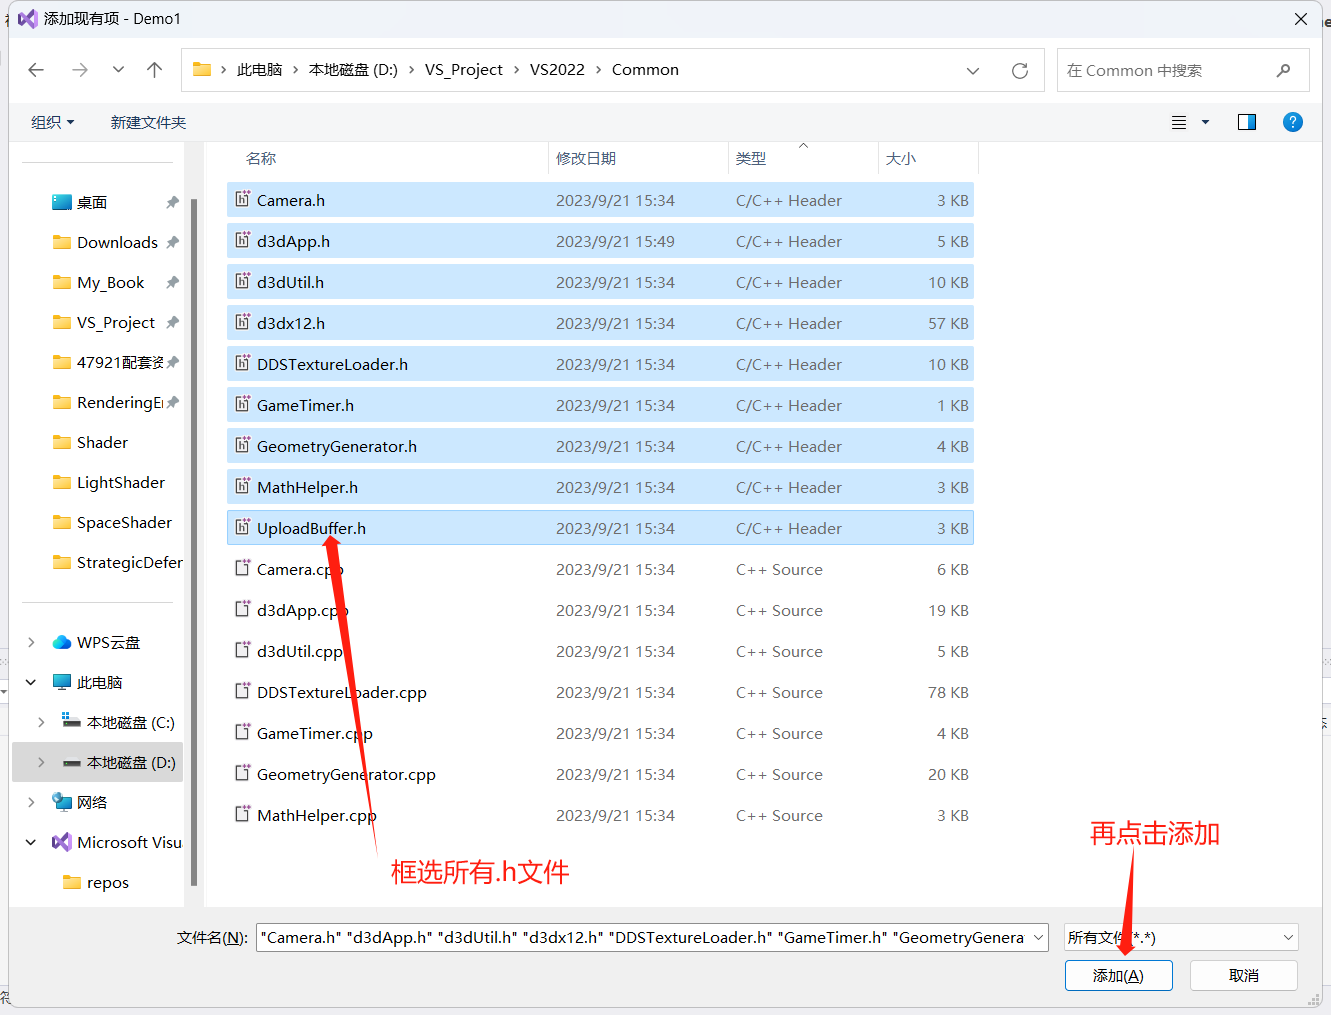
Task: Click GeometryGenerator.cpp file icon
Action: 242,773
